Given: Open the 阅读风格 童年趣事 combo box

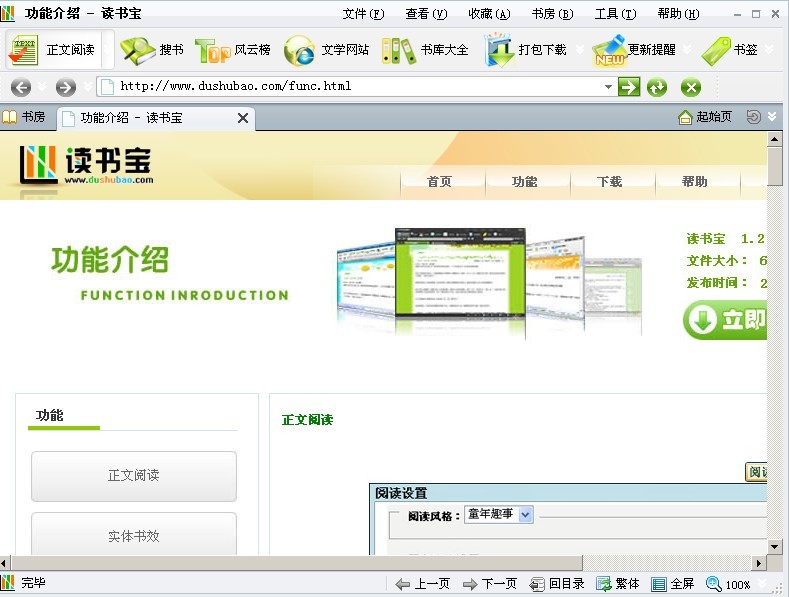Looking at the screenshot, I should pos(498,514).
